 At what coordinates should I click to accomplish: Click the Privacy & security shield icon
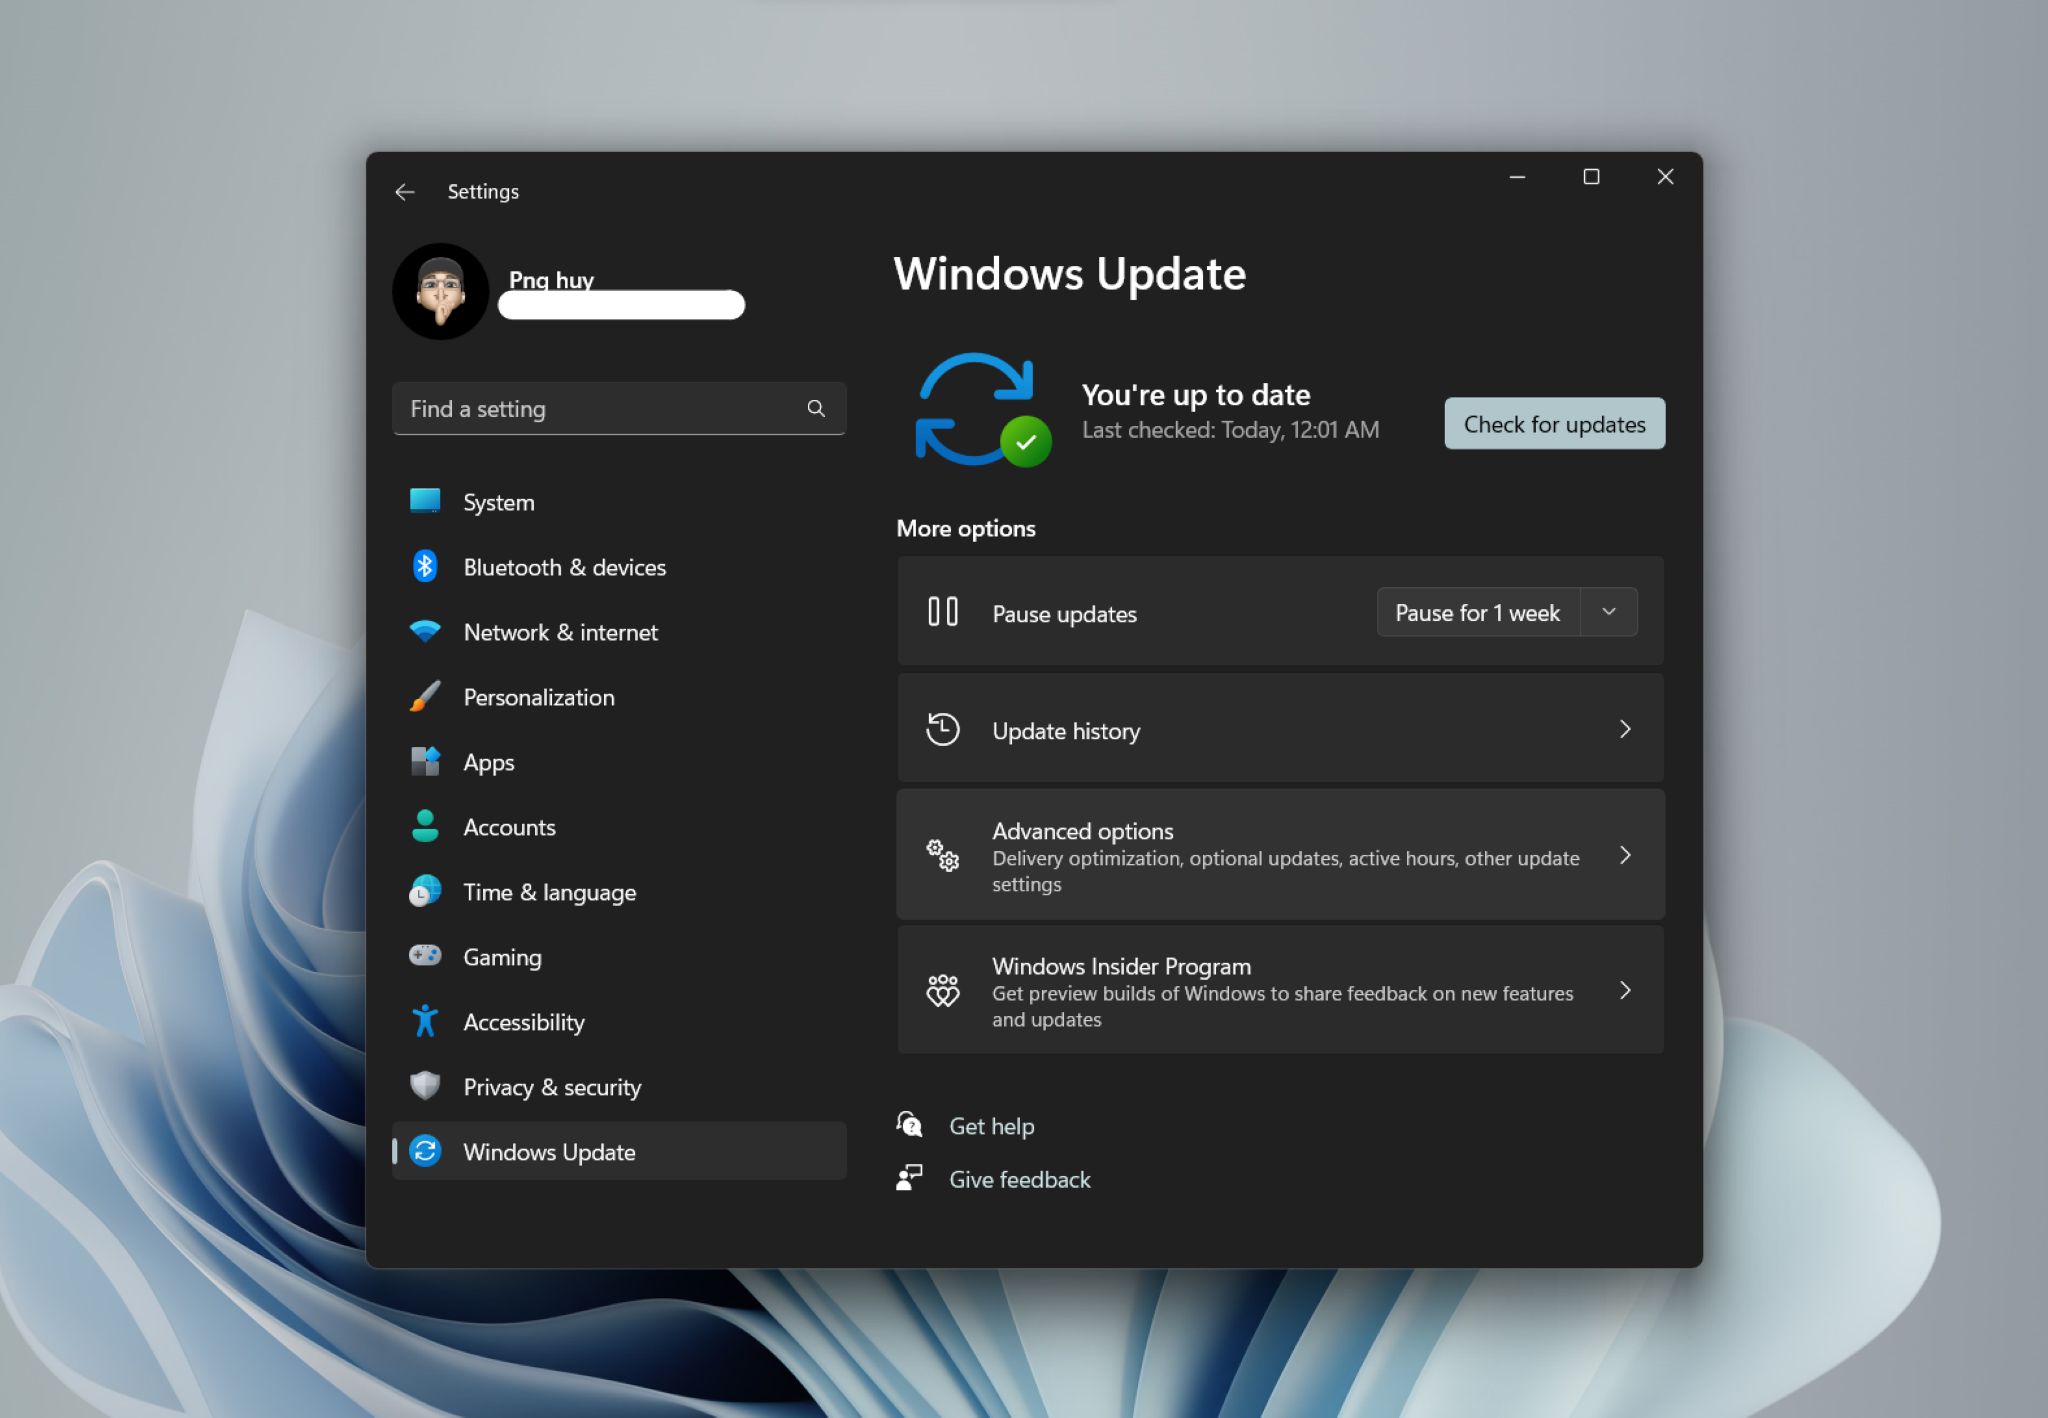click(425, 1086)
